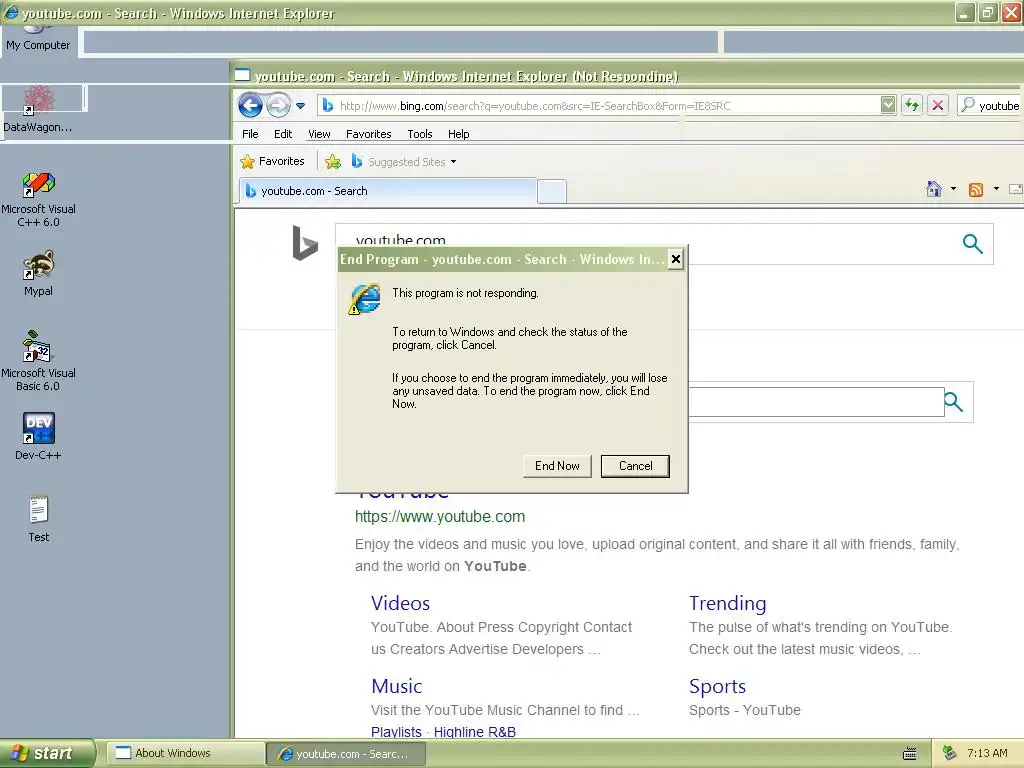
Task: Click the Internet Explorer warning icon in dialog
Action: click(364, 298)
